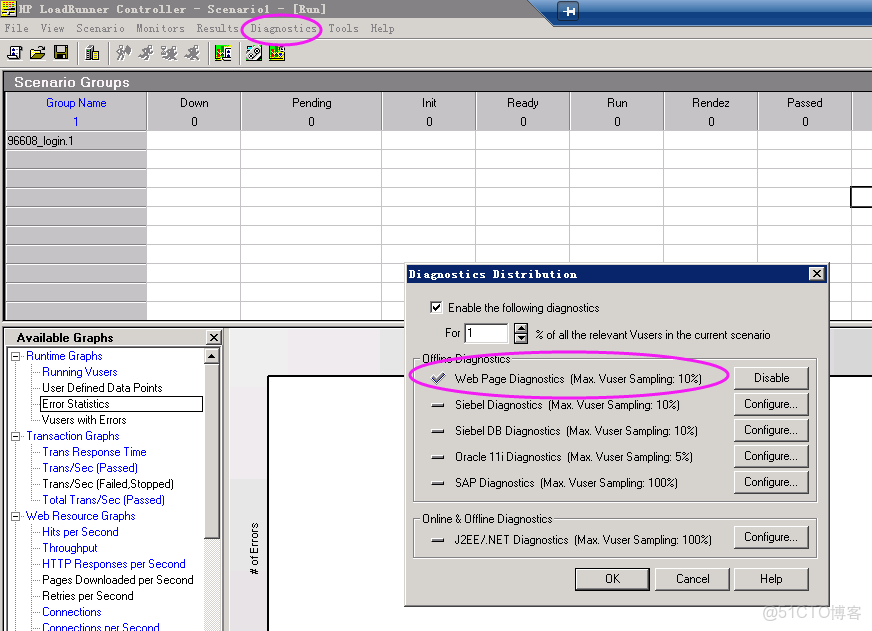Viewport: 872px width, 631px height.
Task: Collapse the Runtime Graphs tree node
Action: (x=16, y=356)
